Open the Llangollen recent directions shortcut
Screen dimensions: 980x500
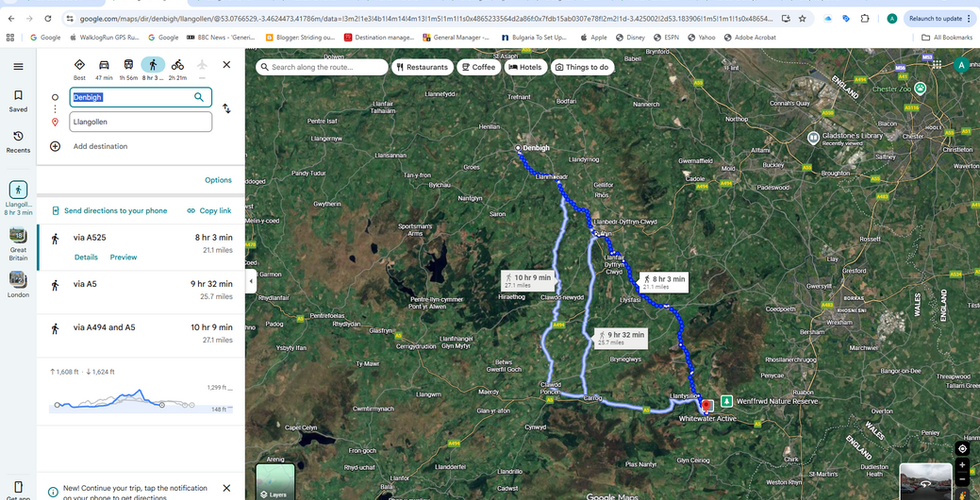tap(18, 198)
